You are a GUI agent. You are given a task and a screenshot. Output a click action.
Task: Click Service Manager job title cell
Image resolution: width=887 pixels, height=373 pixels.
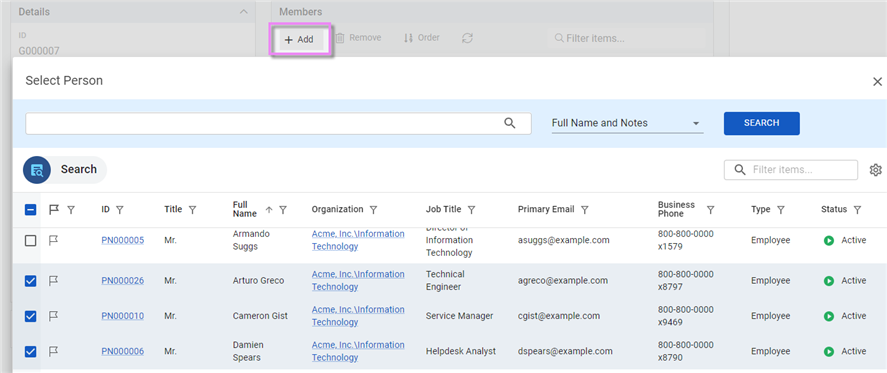click(459, 316)
